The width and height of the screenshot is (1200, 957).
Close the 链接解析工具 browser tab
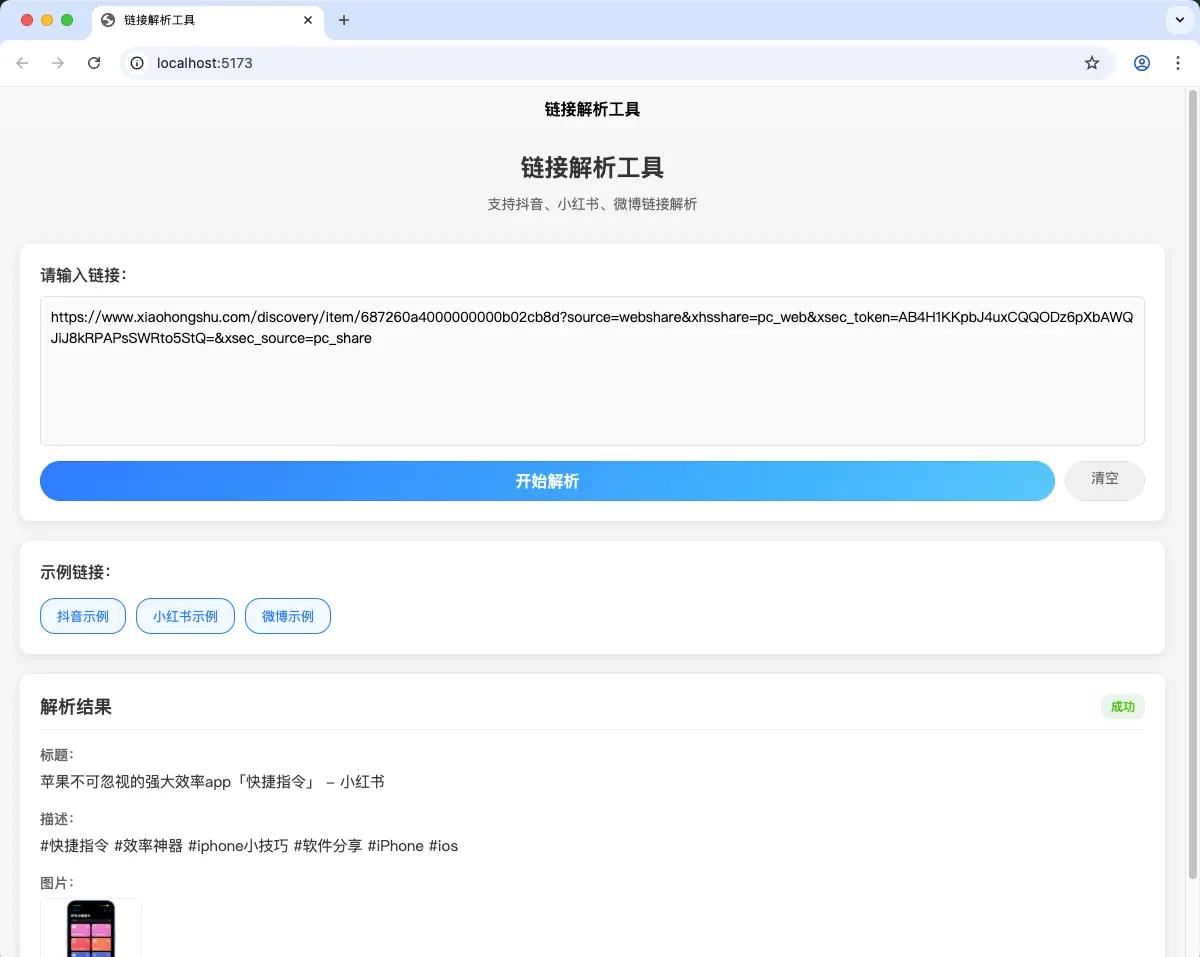(x=309, y=20)
